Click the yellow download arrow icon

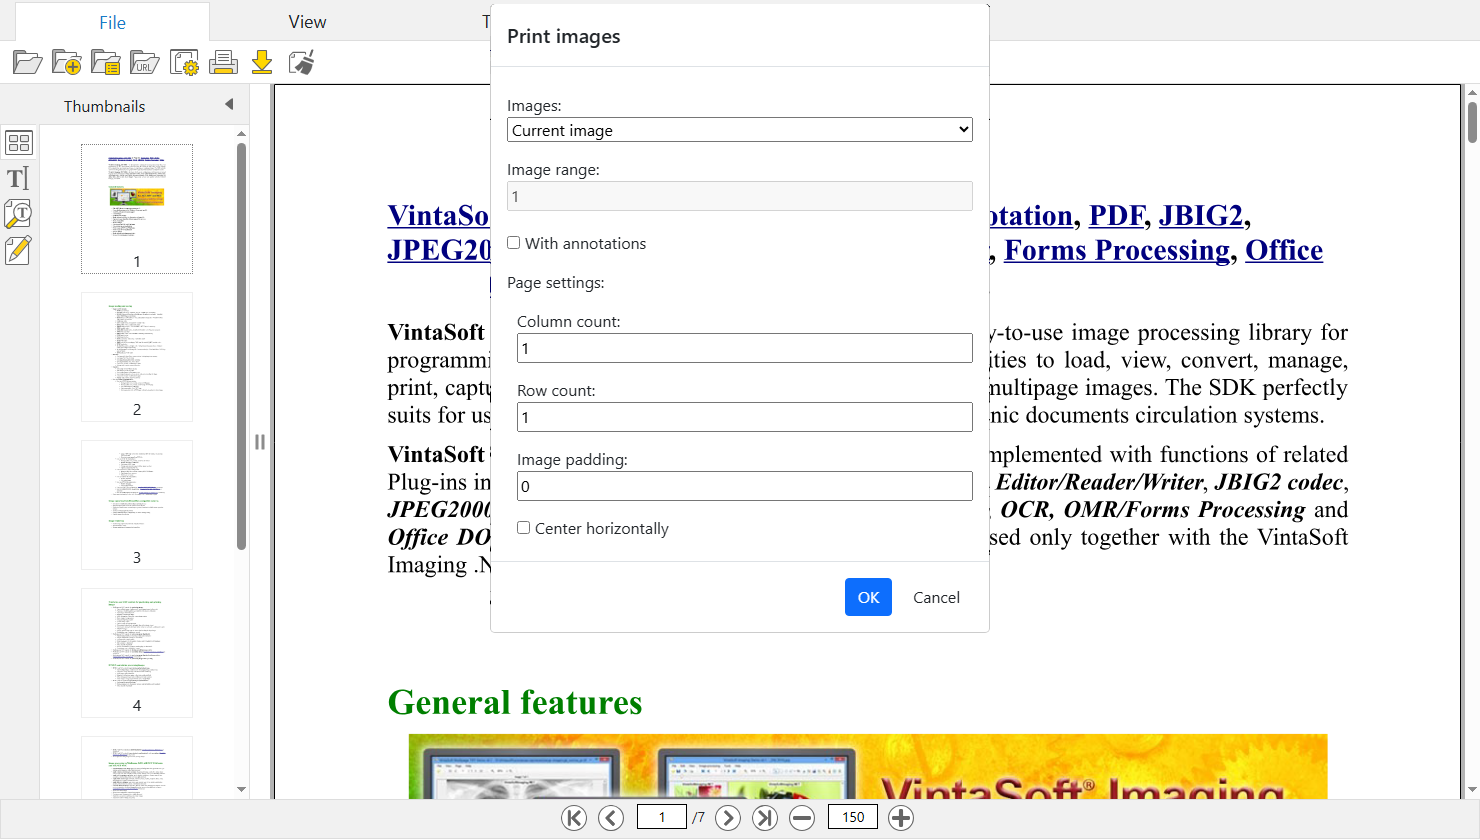[262, 63]
